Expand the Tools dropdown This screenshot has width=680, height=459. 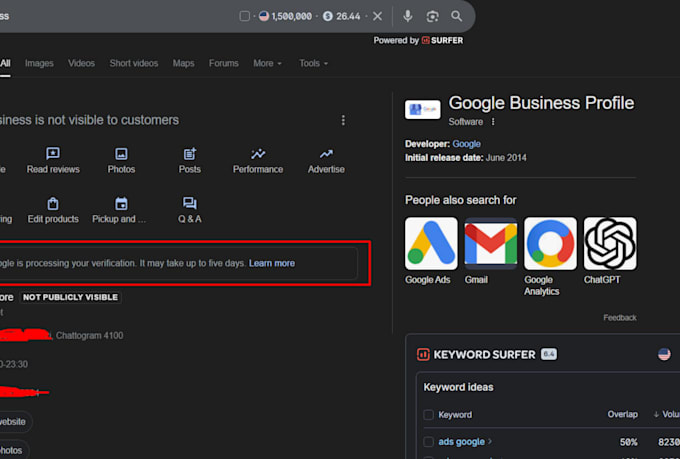pyautogui.click(x=314, y=63)
